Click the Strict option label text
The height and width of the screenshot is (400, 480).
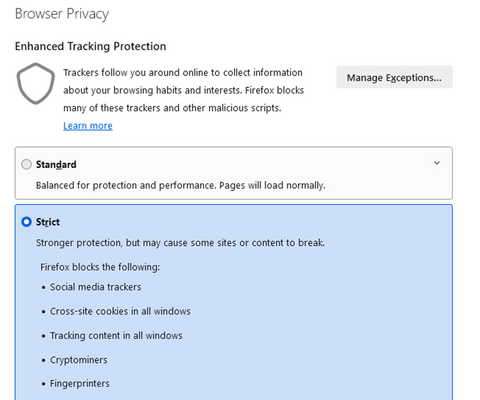click(48, 222)
